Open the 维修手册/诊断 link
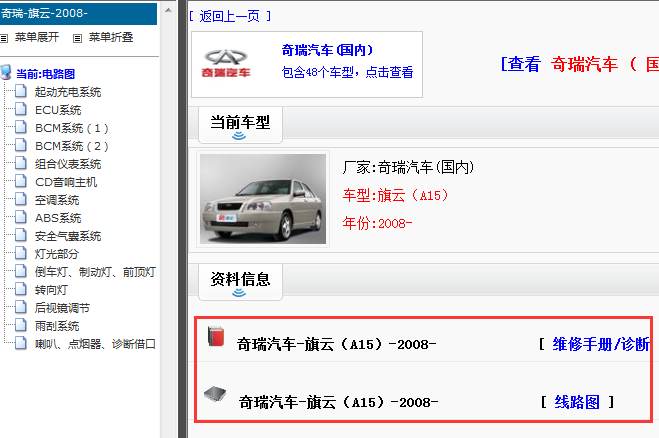 point(601,344)
